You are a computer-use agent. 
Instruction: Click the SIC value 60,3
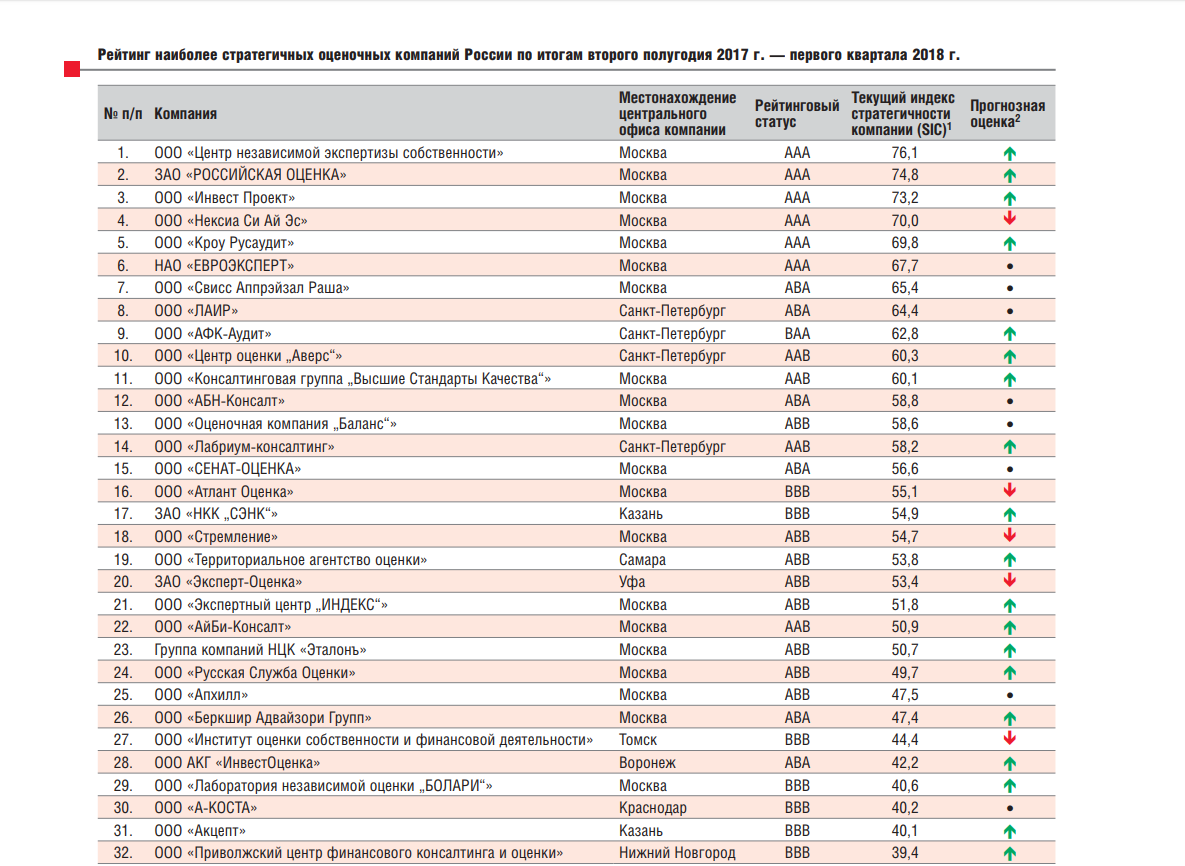click(904, 356)
